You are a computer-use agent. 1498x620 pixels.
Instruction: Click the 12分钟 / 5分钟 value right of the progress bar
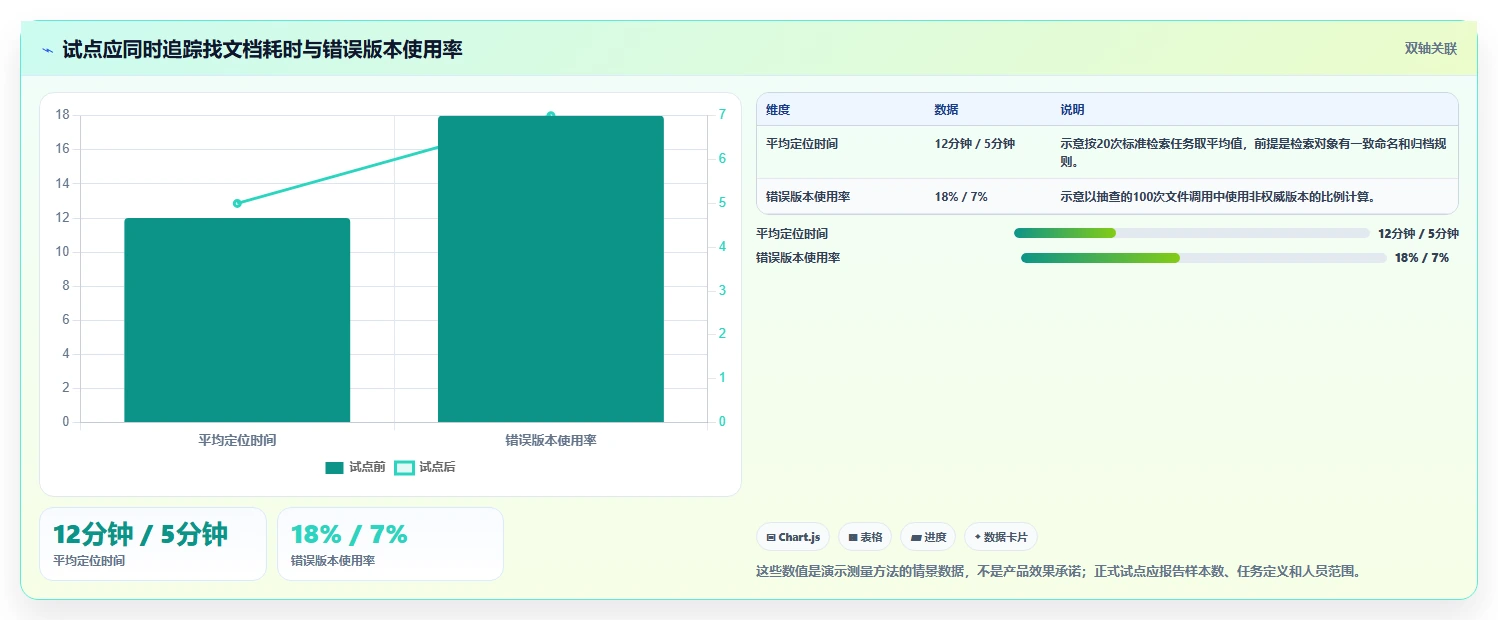[1418, 234]
